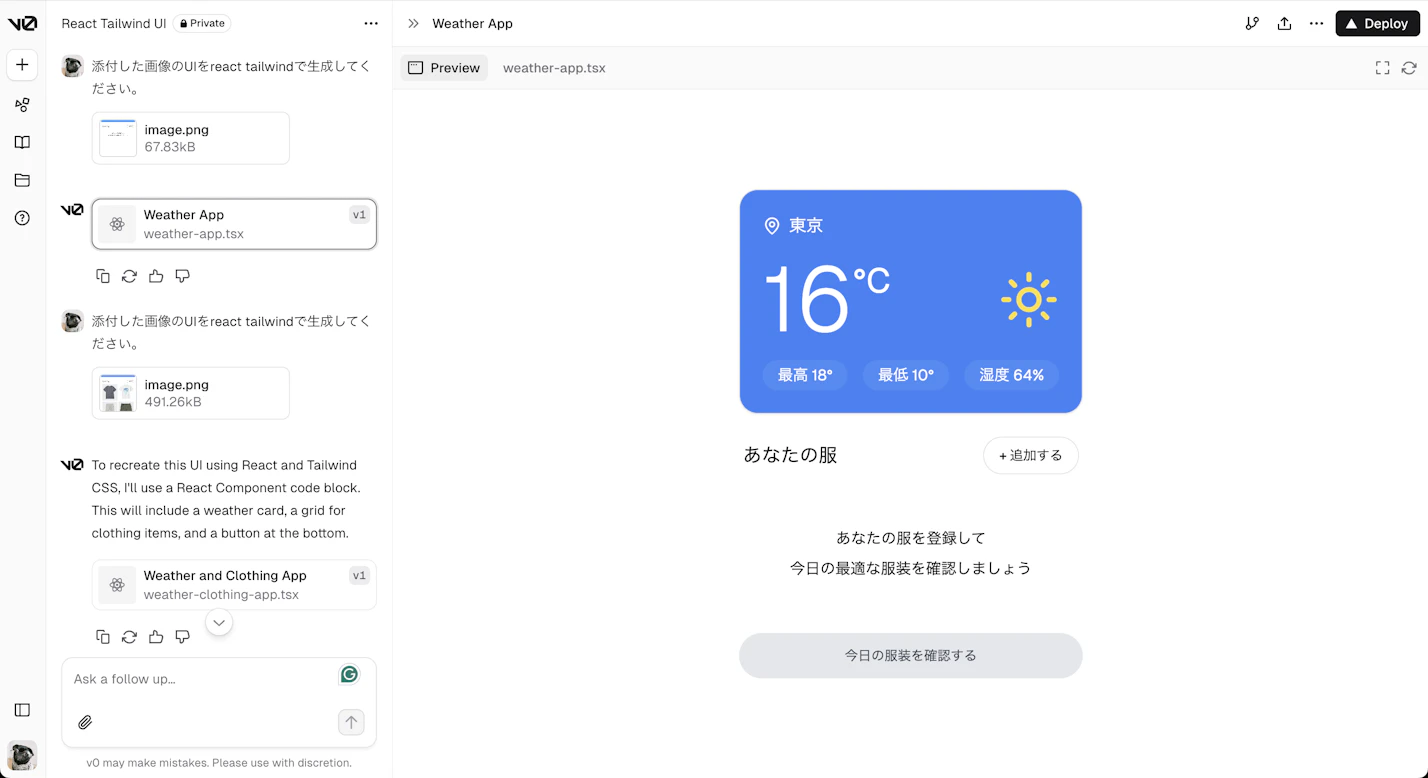This screenshot has height=778, width=1428.
Task: Open the 67.83kB image.png attachment
Action: click(x=190, y=138)
